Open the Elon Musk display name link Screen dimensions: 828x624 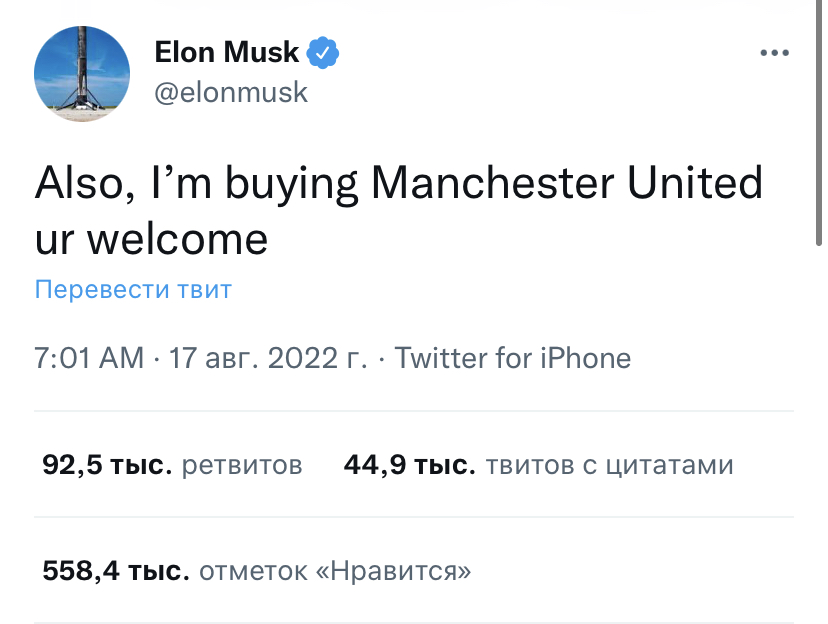227,52
